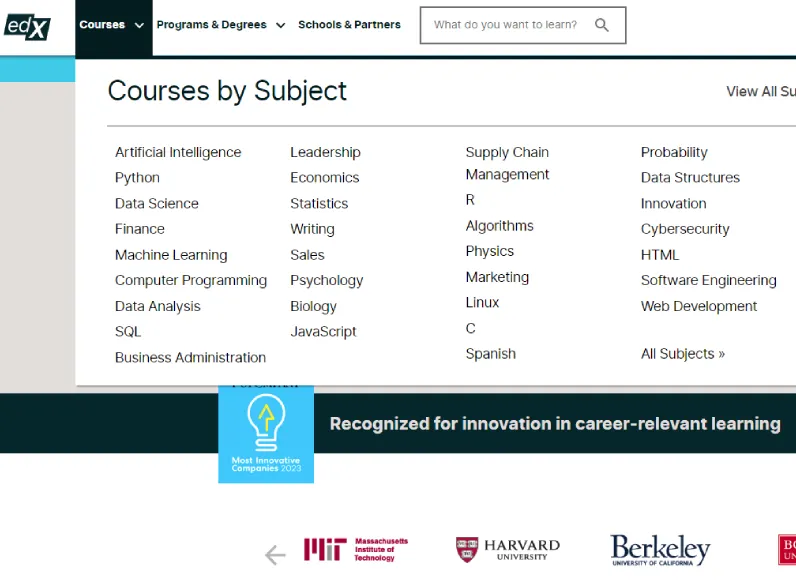Open Schools & Partners menu item
This screenshot has height=580, width=796.
pyautogui.click(x=349, y=24)
